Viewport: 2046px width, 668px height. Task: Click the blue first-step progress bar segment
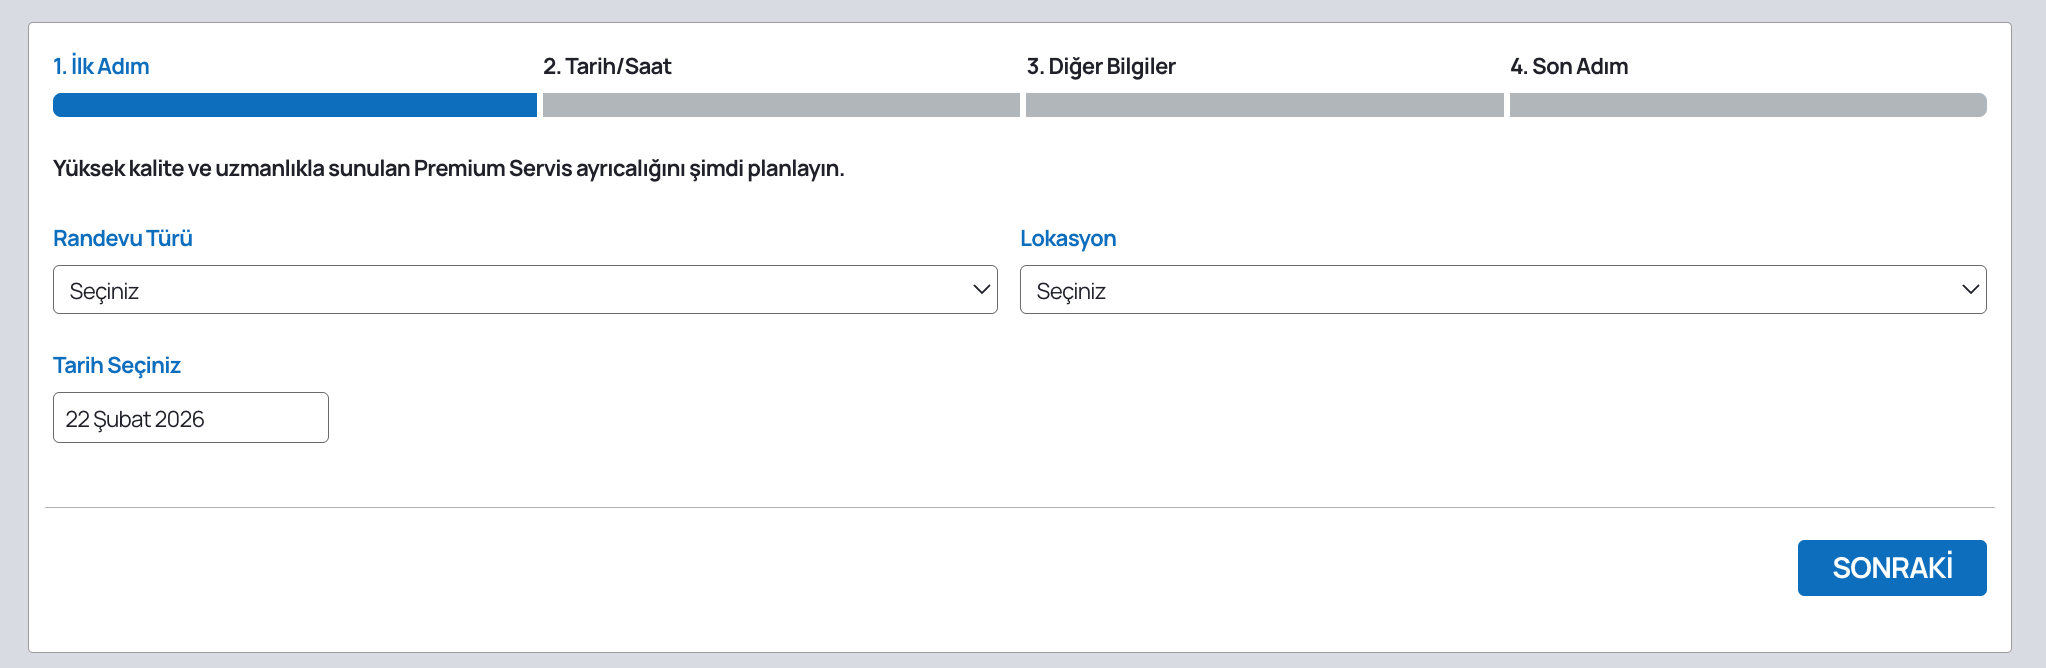(x=294, y=105)
